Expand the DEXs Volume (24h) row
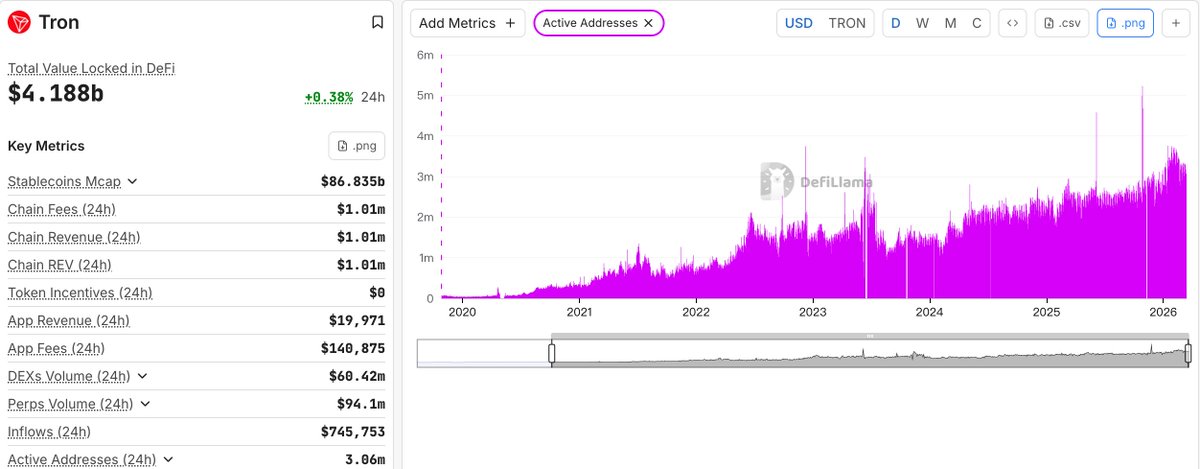This screenshot has height=469, width=1200. click(x=142, y=376)
